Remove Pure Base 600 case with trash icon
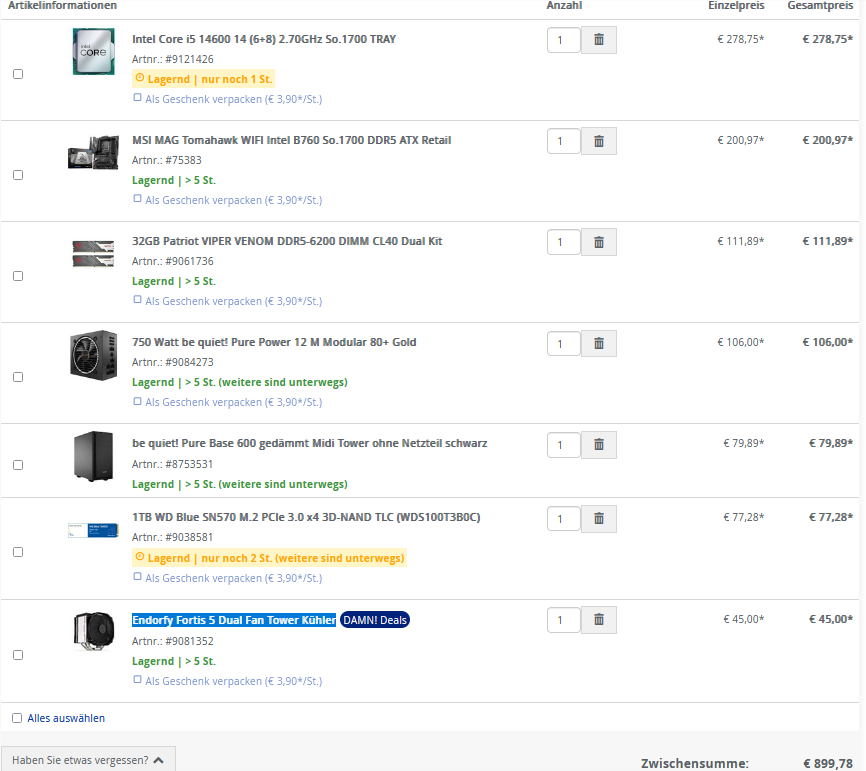The width and height of the screenshot is (866, 771). coord(599,445)
